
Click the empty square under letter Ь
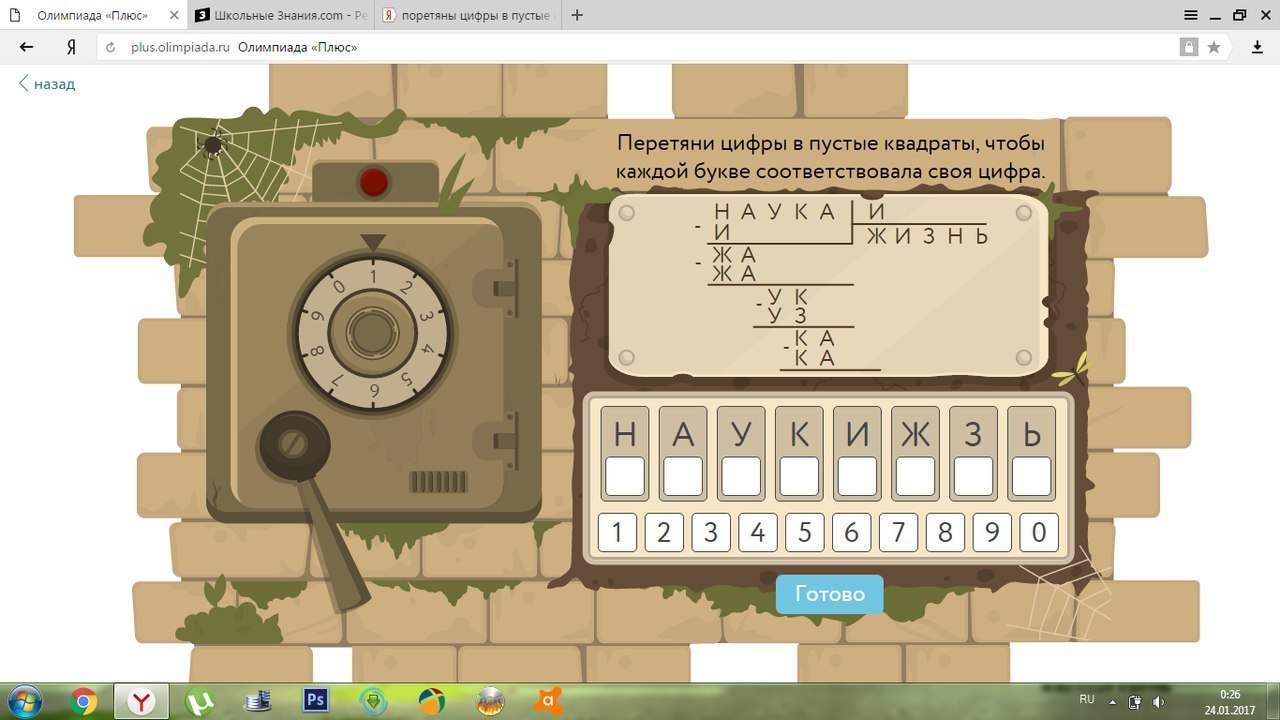pos(1031,476)
